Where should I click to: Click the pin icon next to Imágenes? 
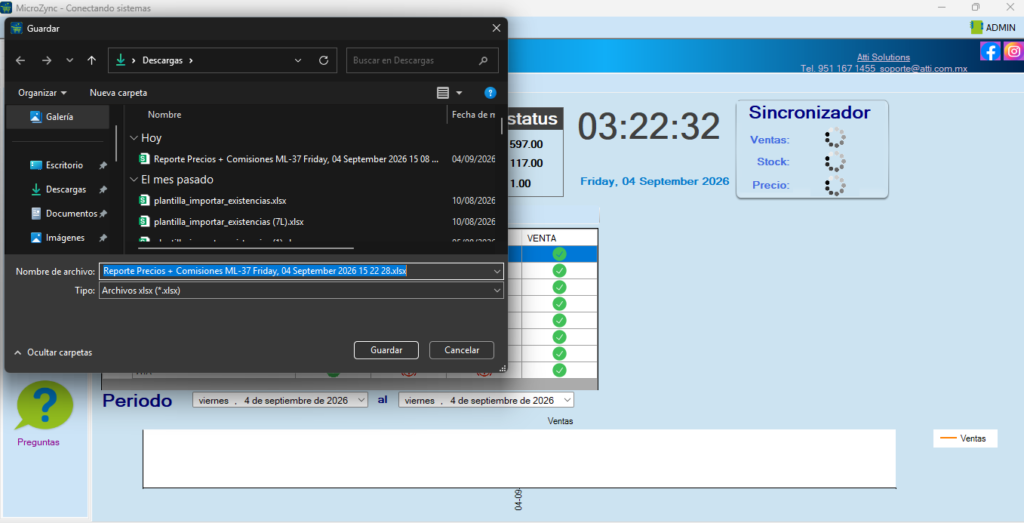point(103,238)
